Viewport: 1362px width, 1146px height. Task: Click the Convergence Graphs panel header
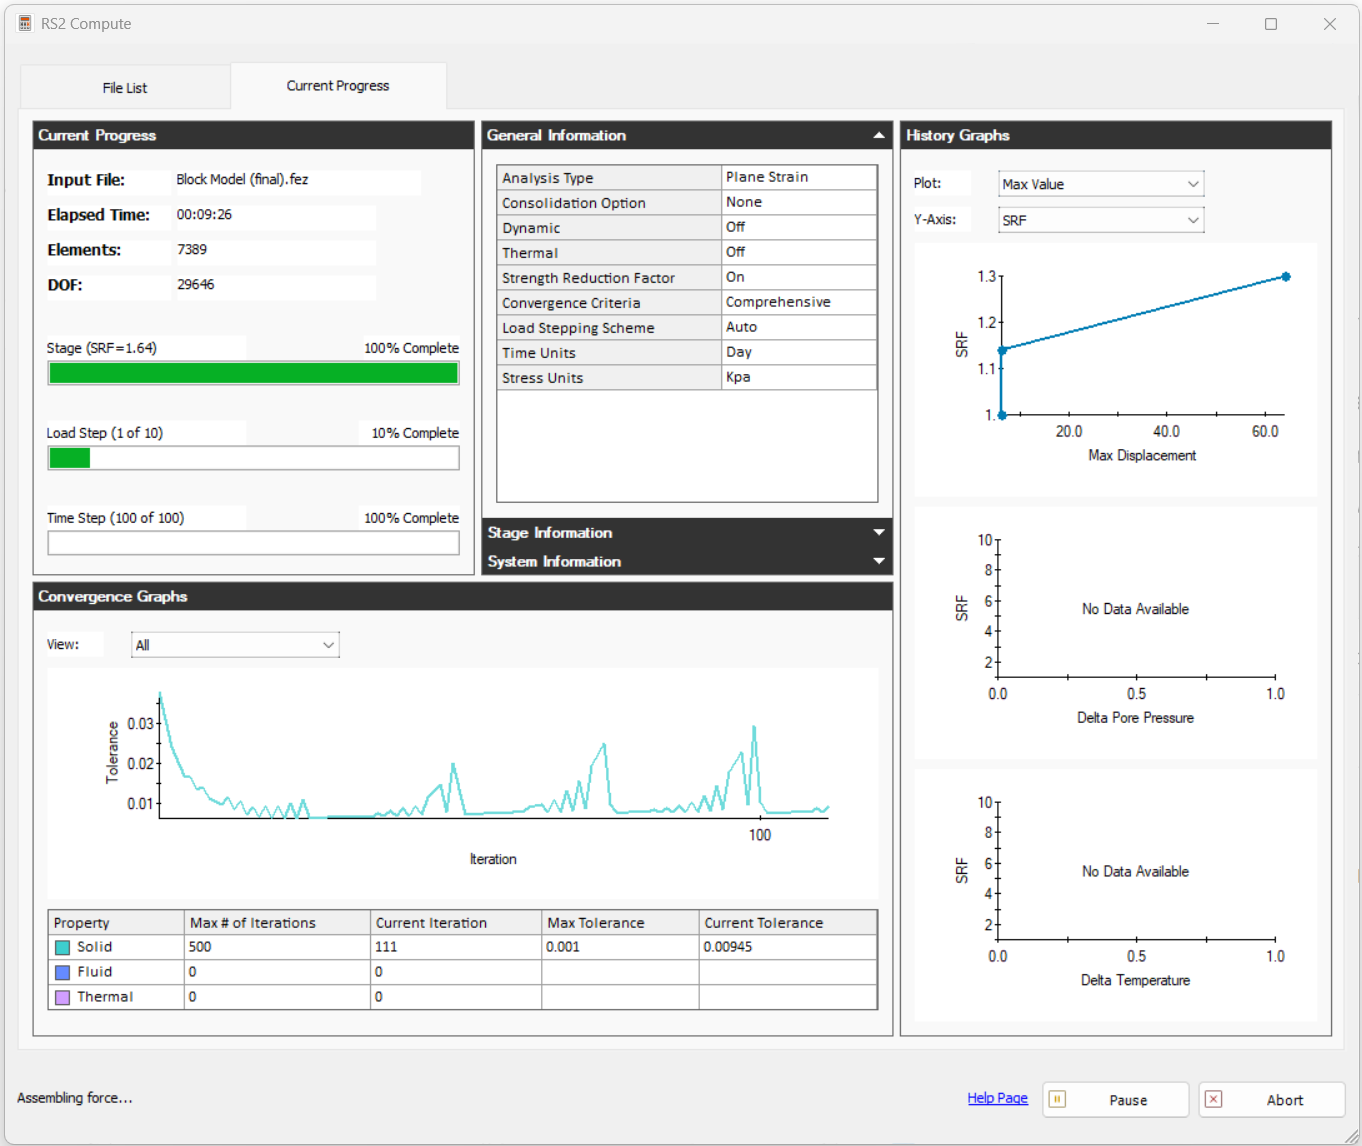[x=463, y=596]
